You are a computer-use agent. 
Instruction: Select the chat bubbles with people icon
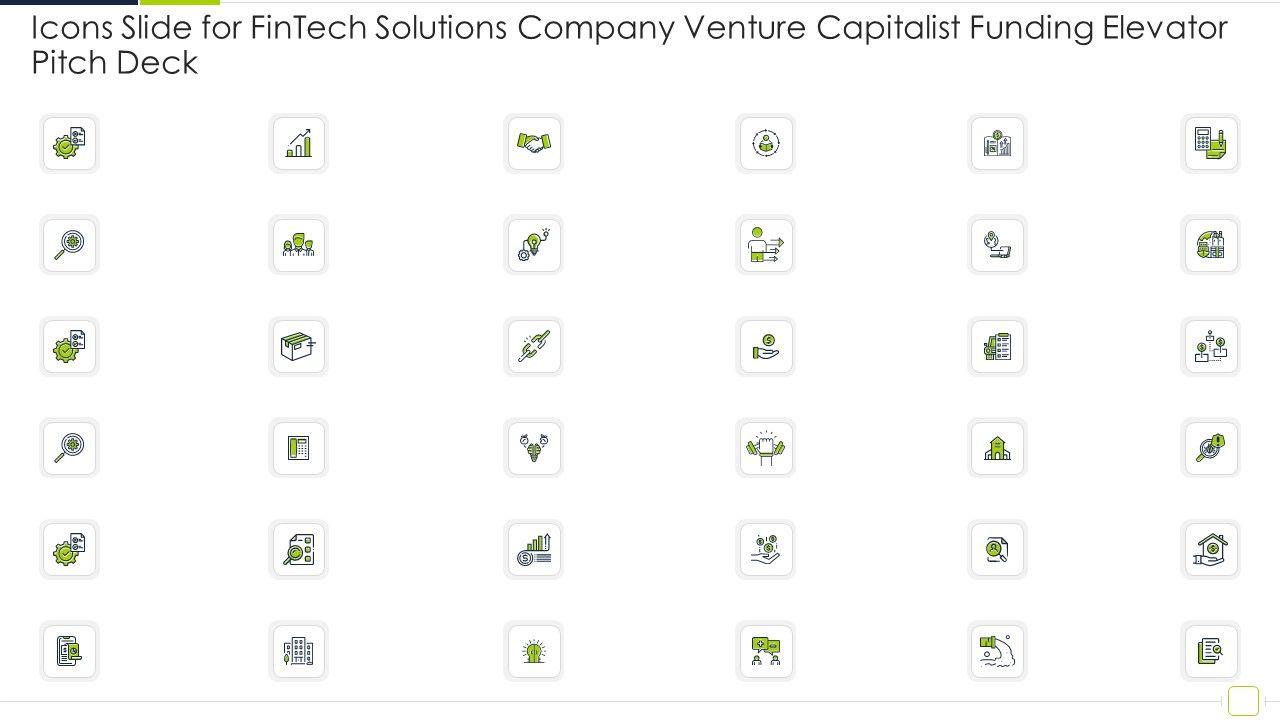[x=766, y=652]
